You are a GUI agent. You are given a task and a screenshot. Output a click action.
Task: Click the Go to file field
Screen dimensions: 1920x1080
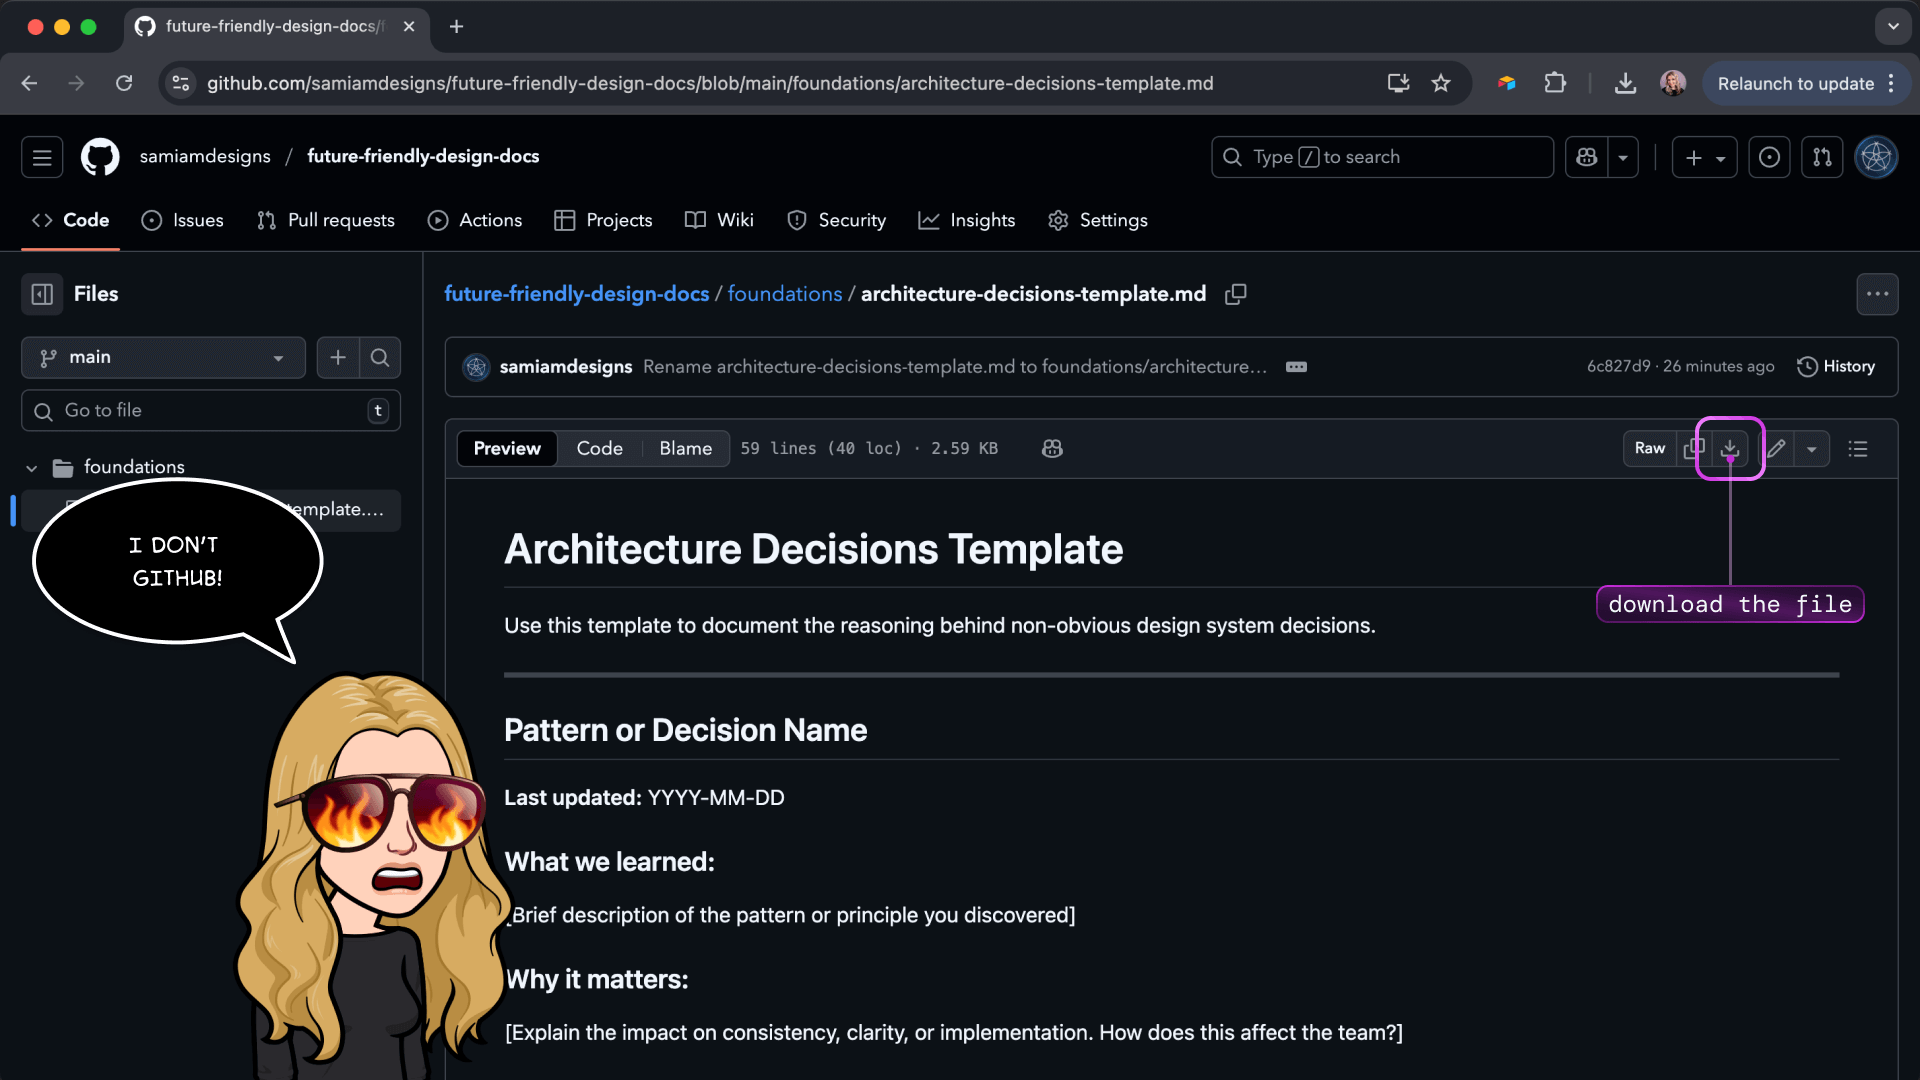pyautogui.click(x=210, y=411)
